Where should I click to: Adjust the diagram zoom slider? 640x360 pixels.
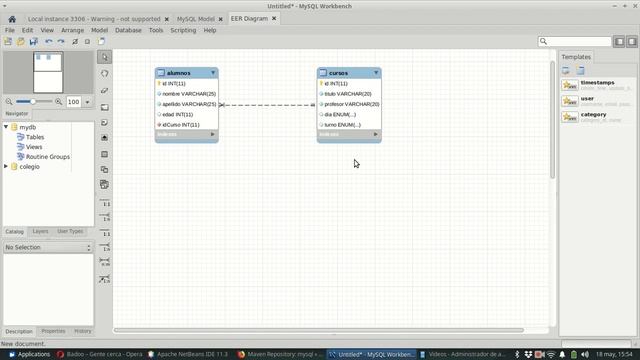[x=33, y=102]
